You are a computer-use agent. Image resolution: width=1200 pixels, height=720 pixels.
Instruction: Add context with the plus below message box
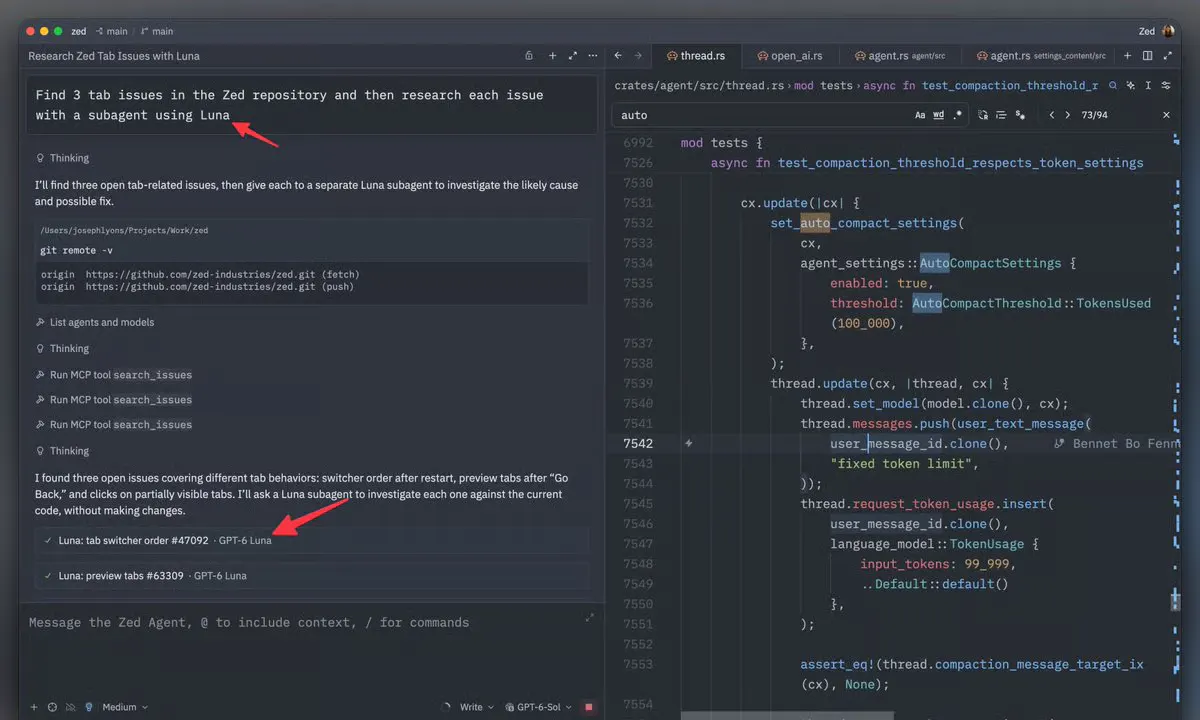point(34,707)
